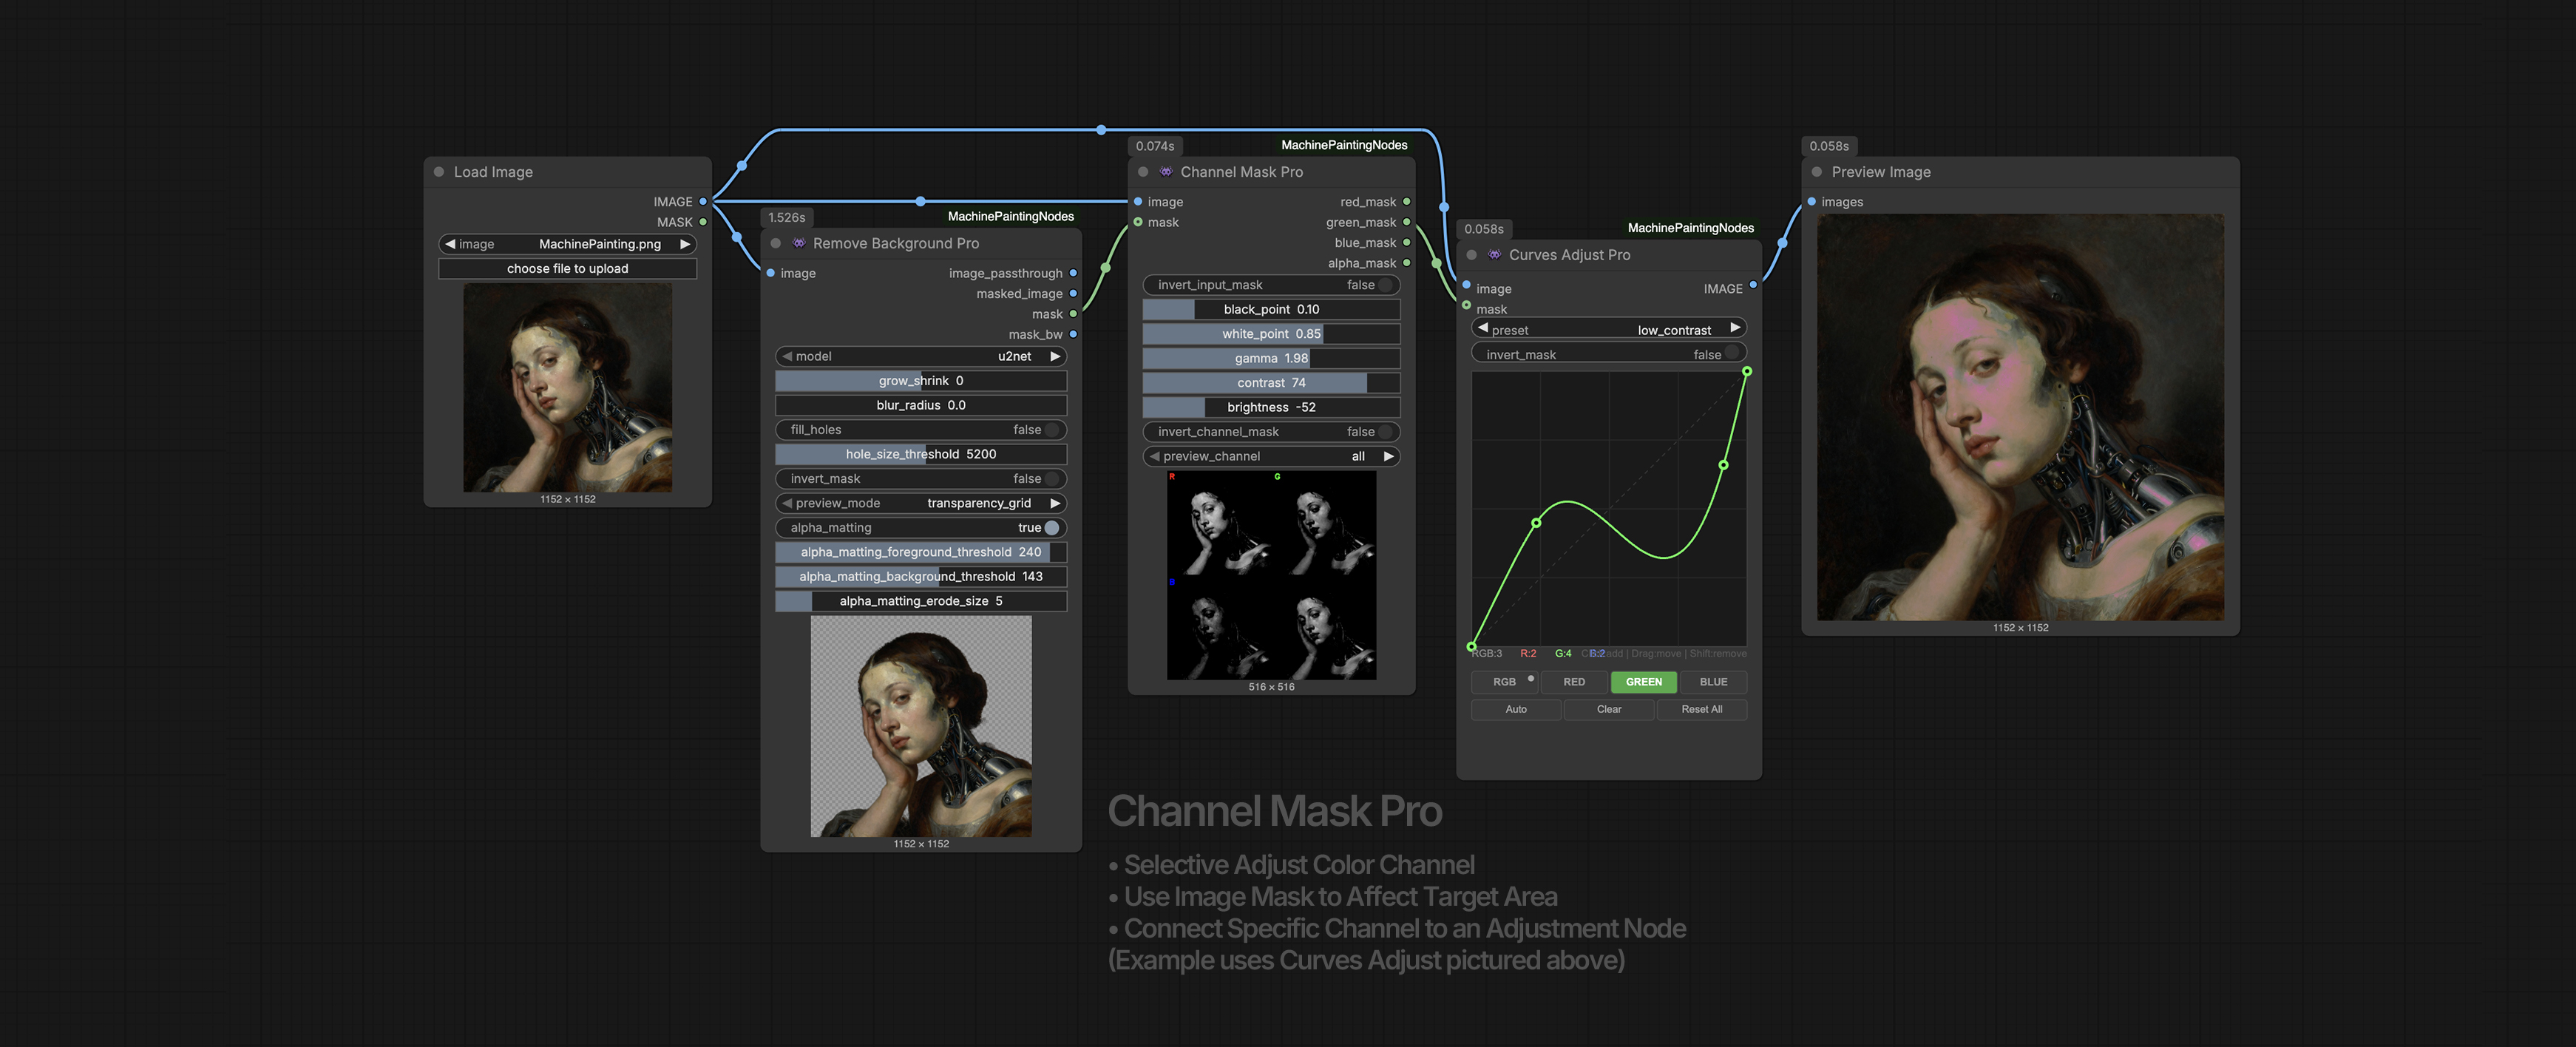Viewport: 2576px width, 1047px height.
Task: Click the blue_mask output socket
Action: point(1407,243)
